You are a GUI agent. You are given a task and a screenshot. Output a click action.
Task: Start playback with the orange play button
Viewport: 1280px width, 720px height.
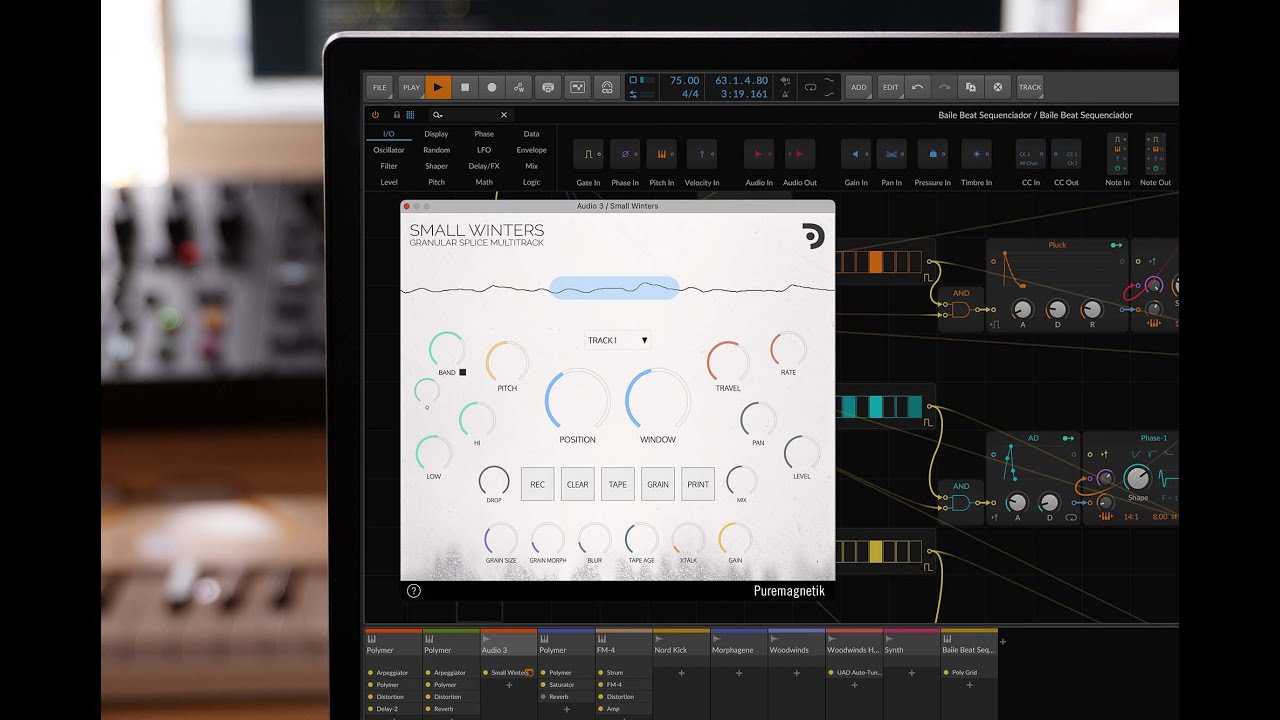pos(437,87)
